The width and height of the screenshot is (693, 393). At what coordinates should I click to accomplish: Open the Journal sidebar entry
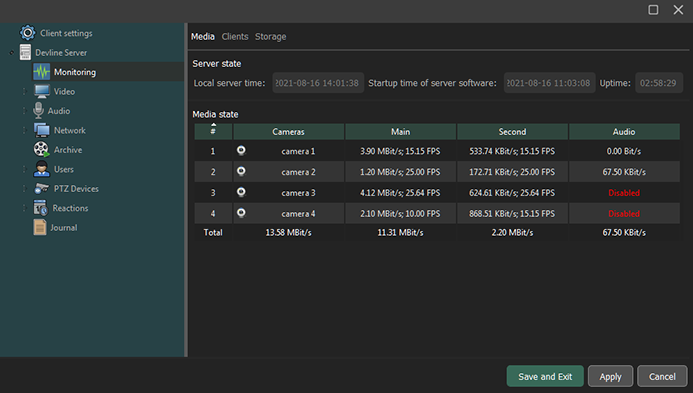[x=64, y=228]
